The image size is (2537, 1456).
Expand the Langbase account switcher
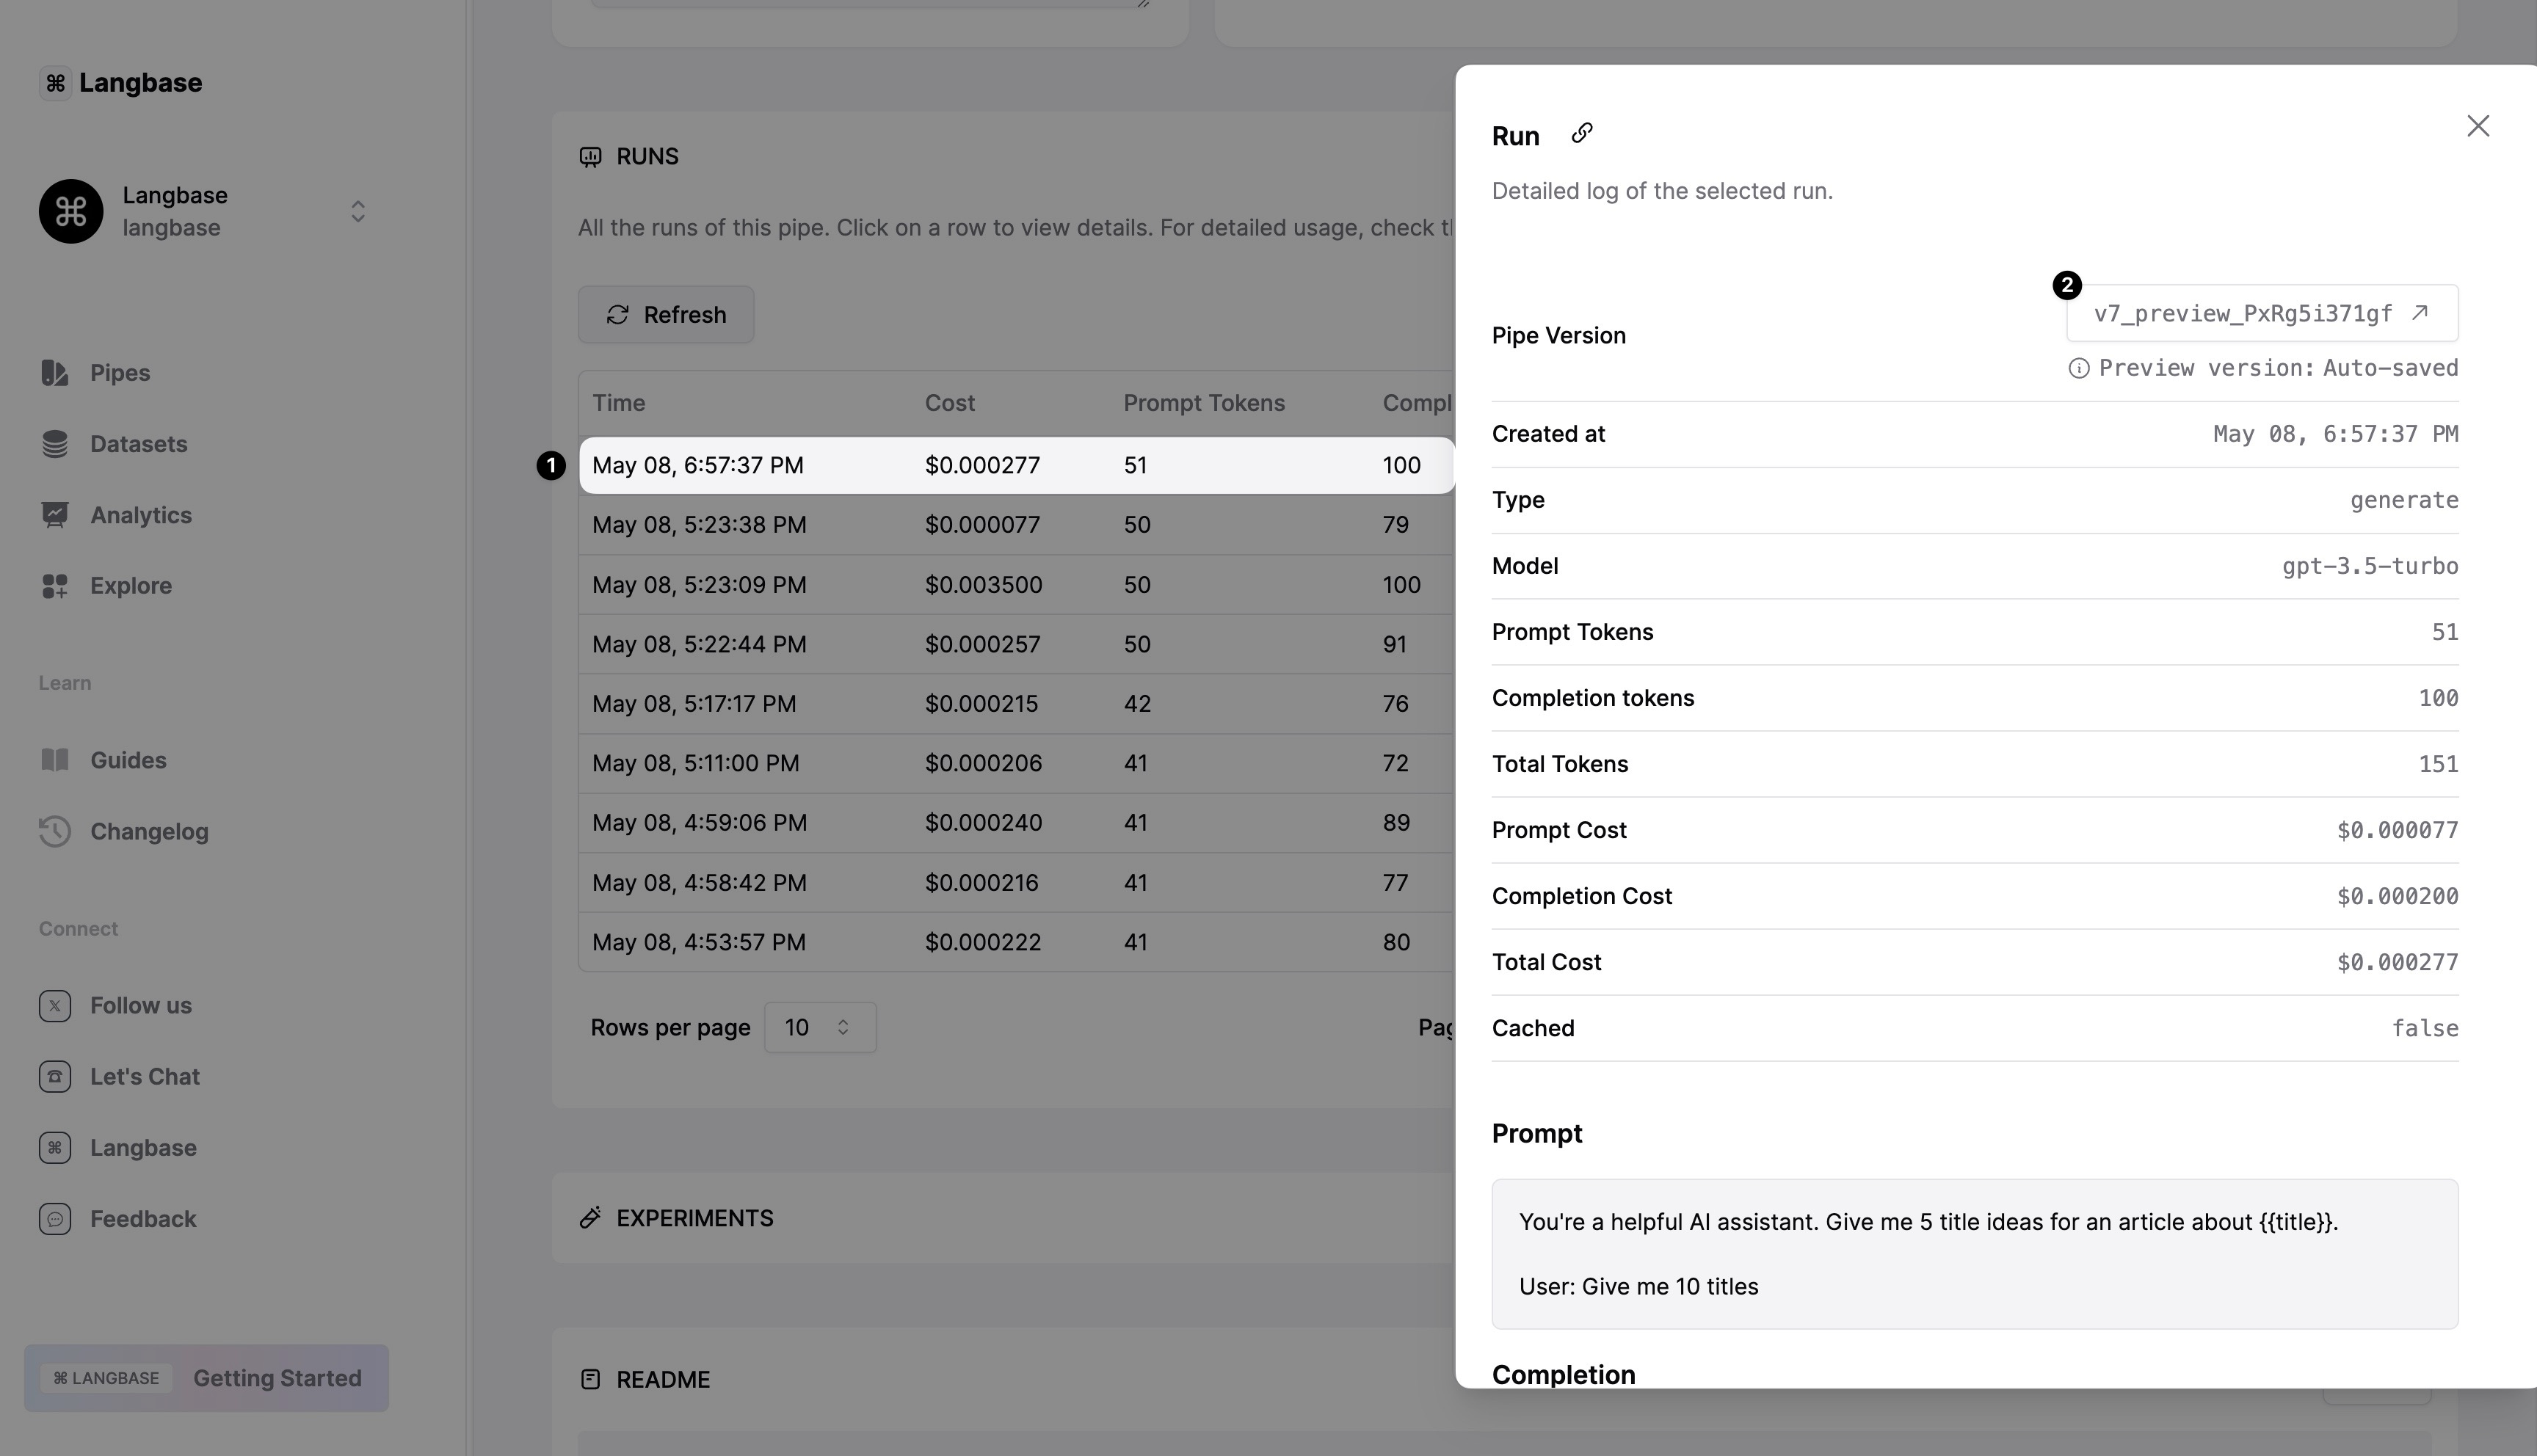pos(357,211)
